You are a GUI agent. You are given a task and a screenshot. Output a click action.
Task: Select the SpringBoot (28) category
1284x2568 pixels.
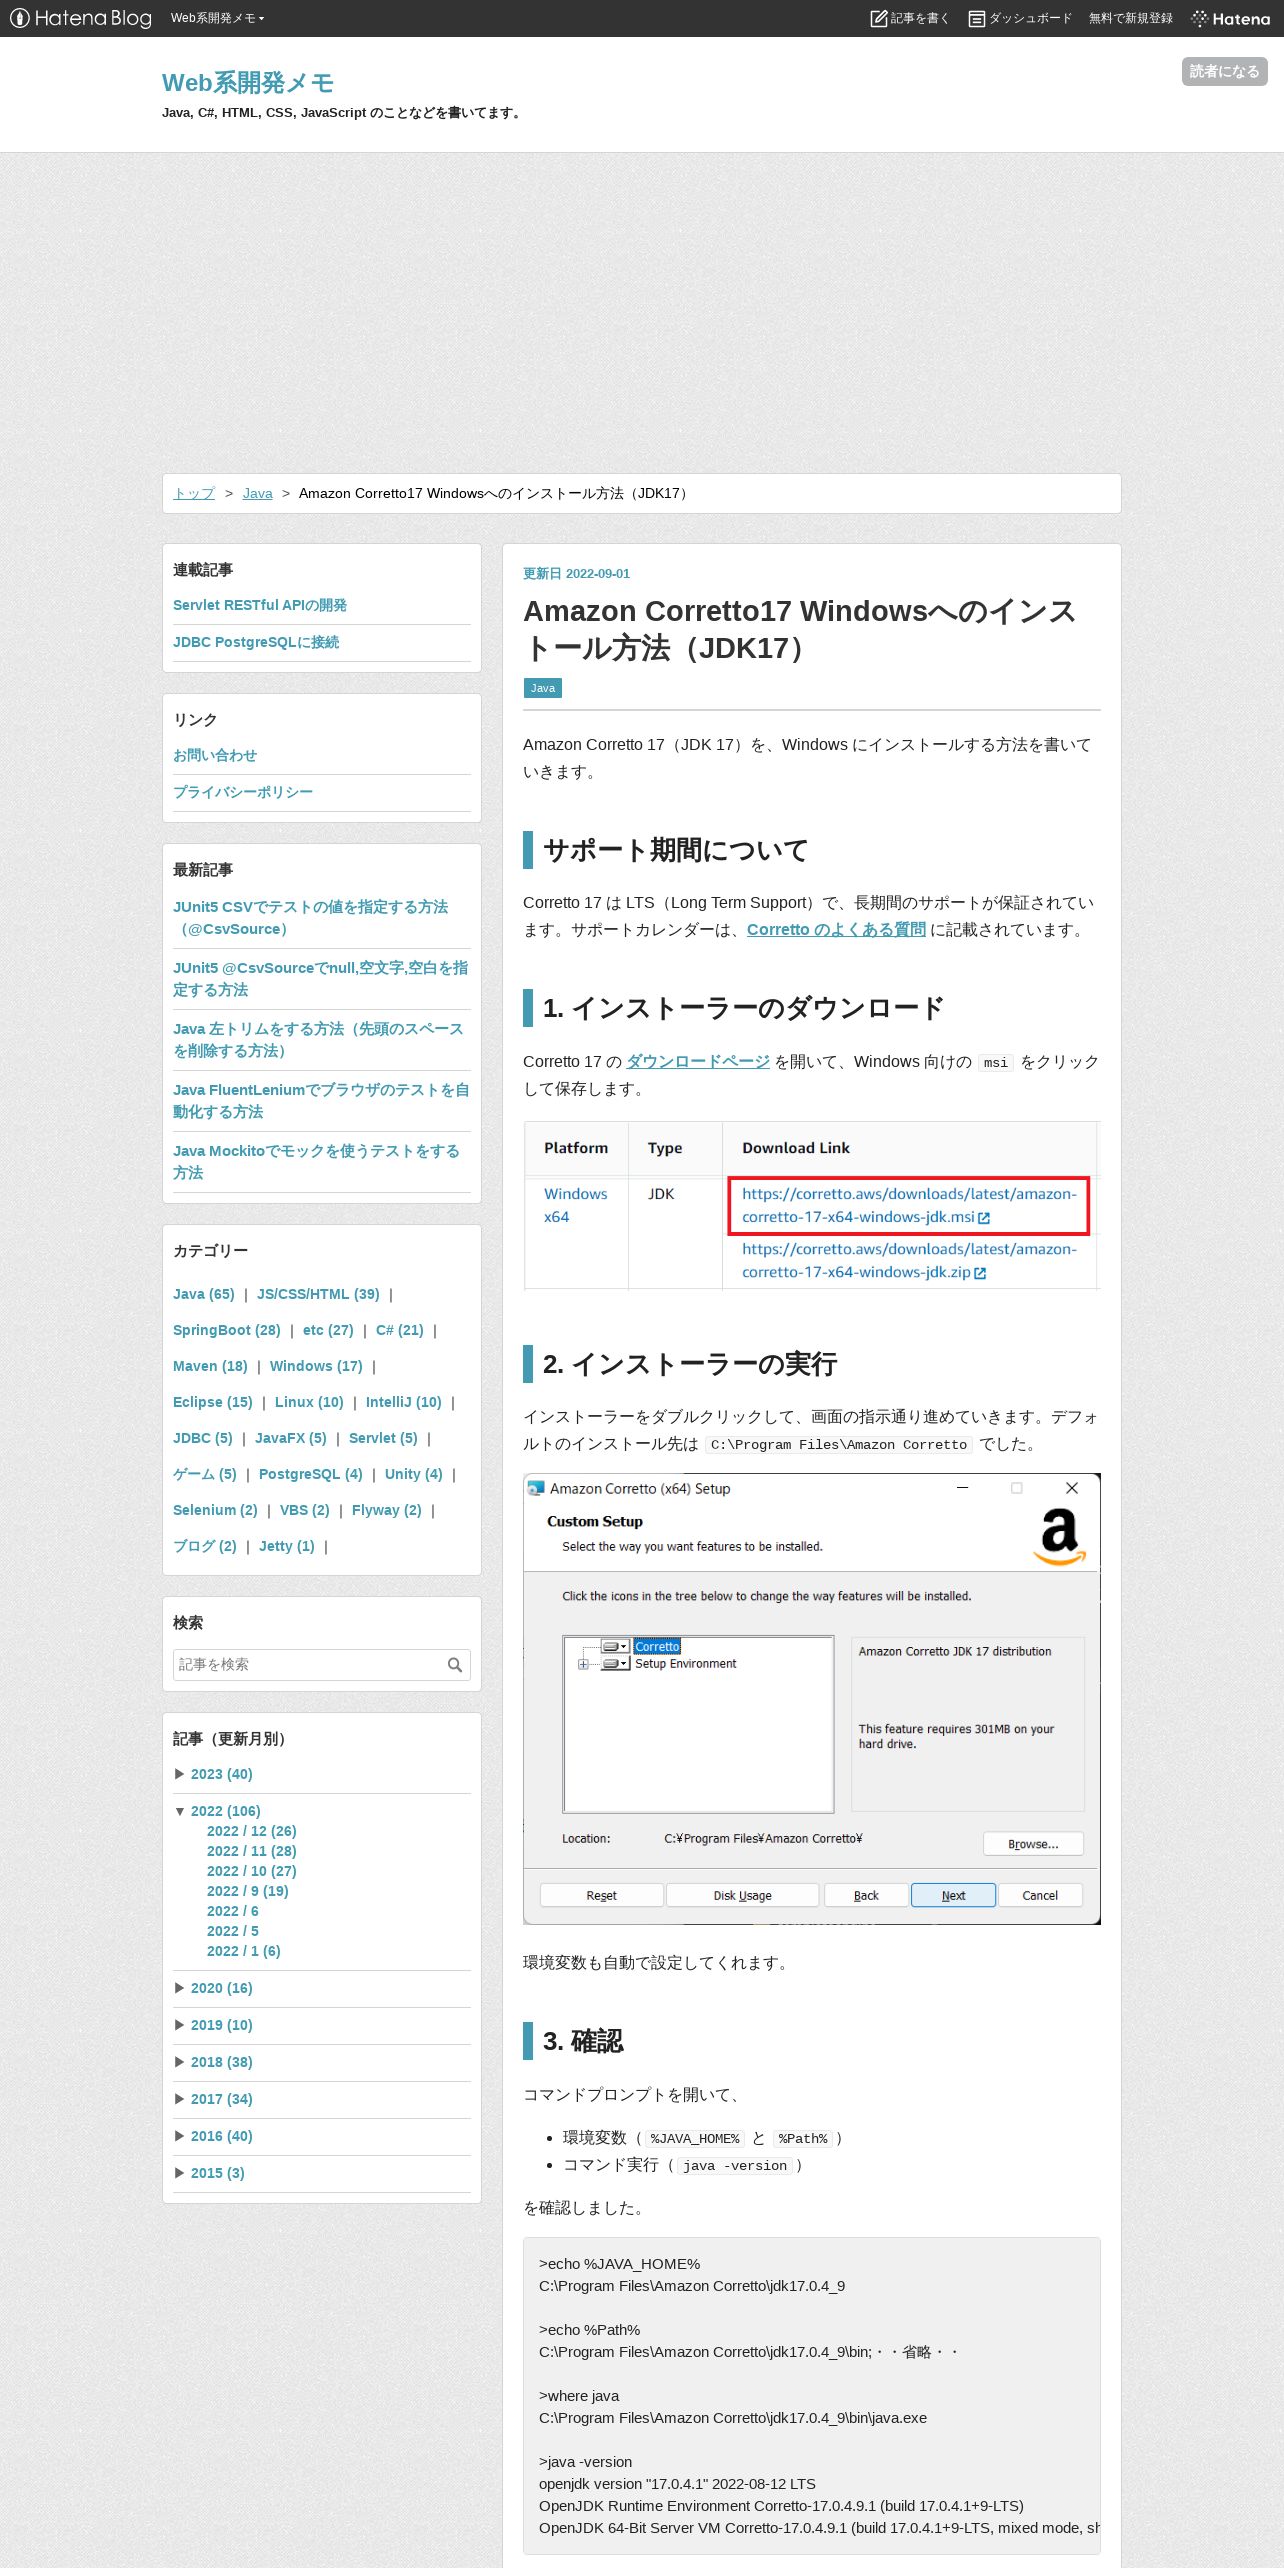pos(227,1330)
